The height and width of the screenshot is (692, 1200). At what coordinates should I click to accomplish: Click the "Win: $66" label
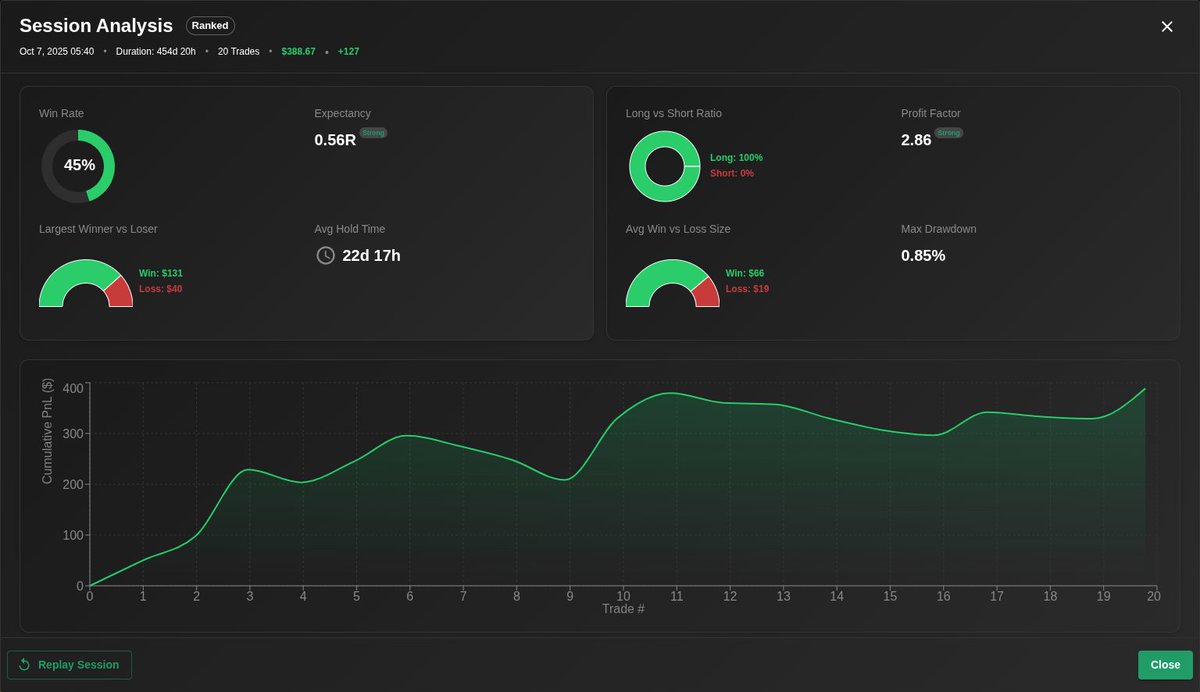click(x=745, y=273)
